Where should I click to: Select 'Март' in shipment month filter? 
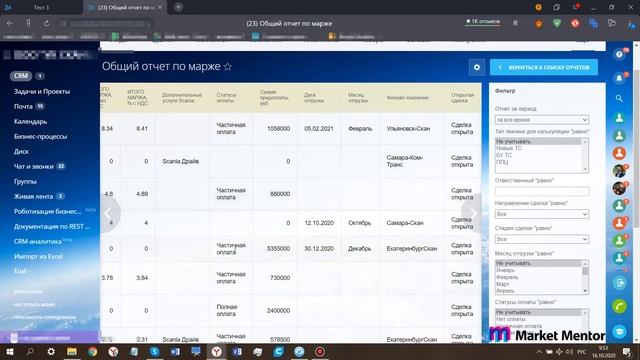[x=502, y=284]
